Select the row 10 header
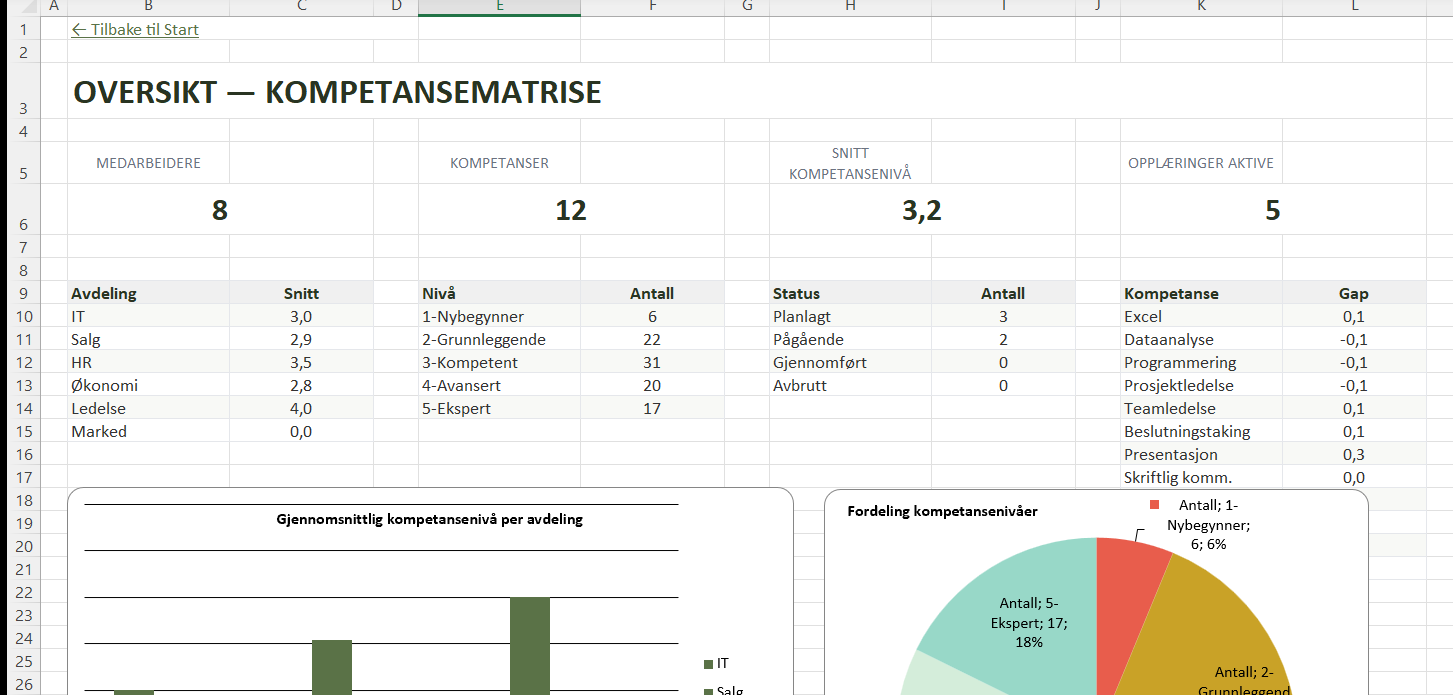Screen dimensions: 1453x695 [19, 317]
